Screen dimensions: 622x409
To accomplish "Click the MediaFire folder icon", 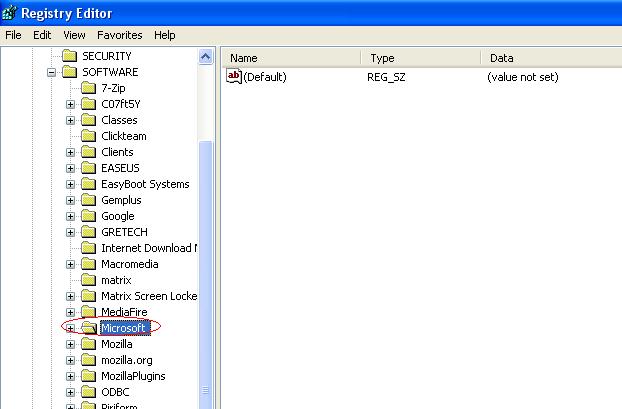I will [88, 312].
